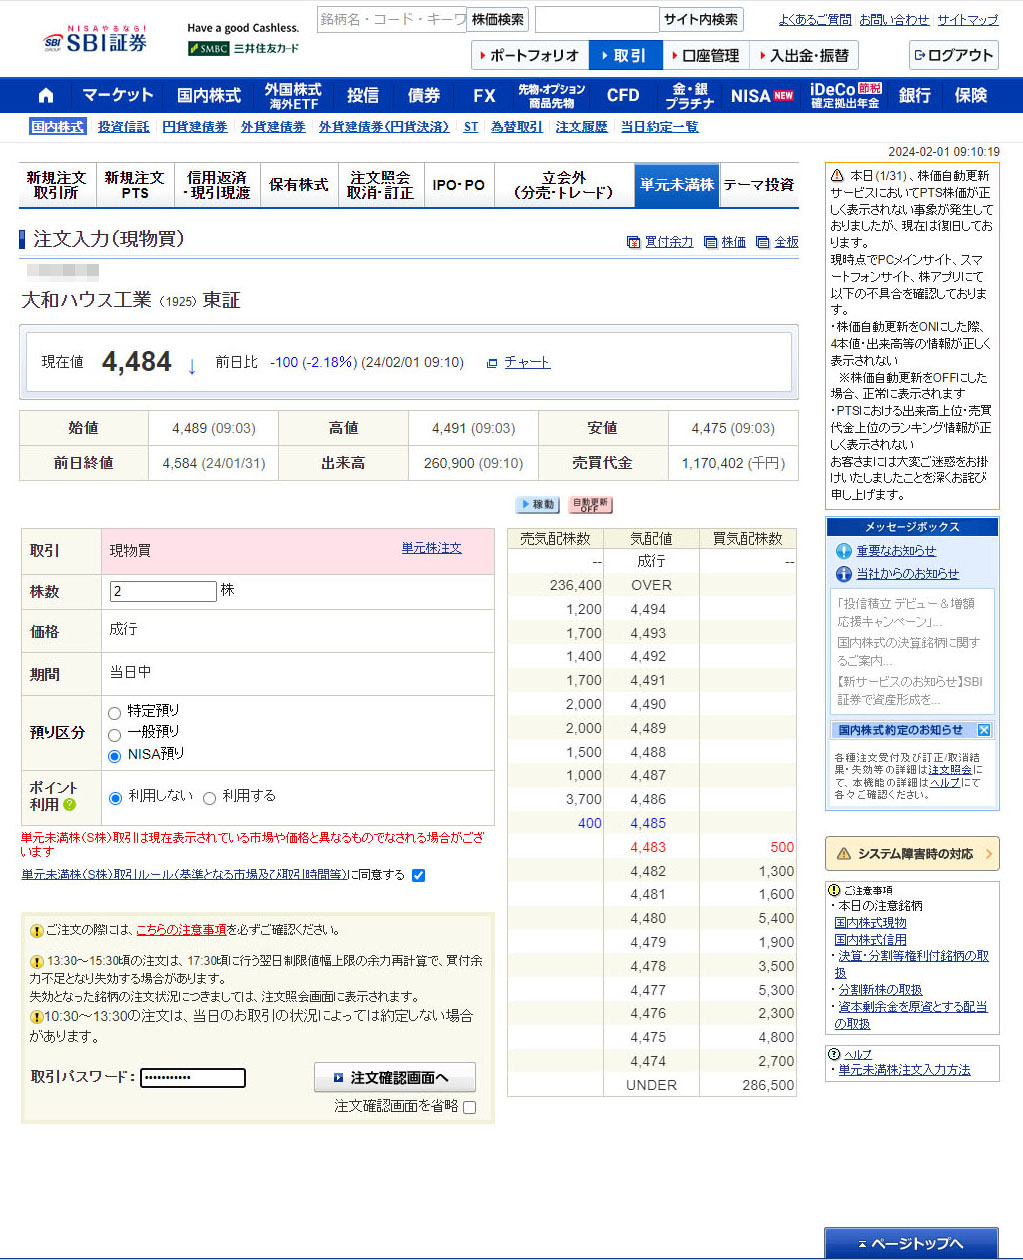Select 利用する for point usage
The width and height of the screenshot is (1023, 1260).
tap(209, 798)
